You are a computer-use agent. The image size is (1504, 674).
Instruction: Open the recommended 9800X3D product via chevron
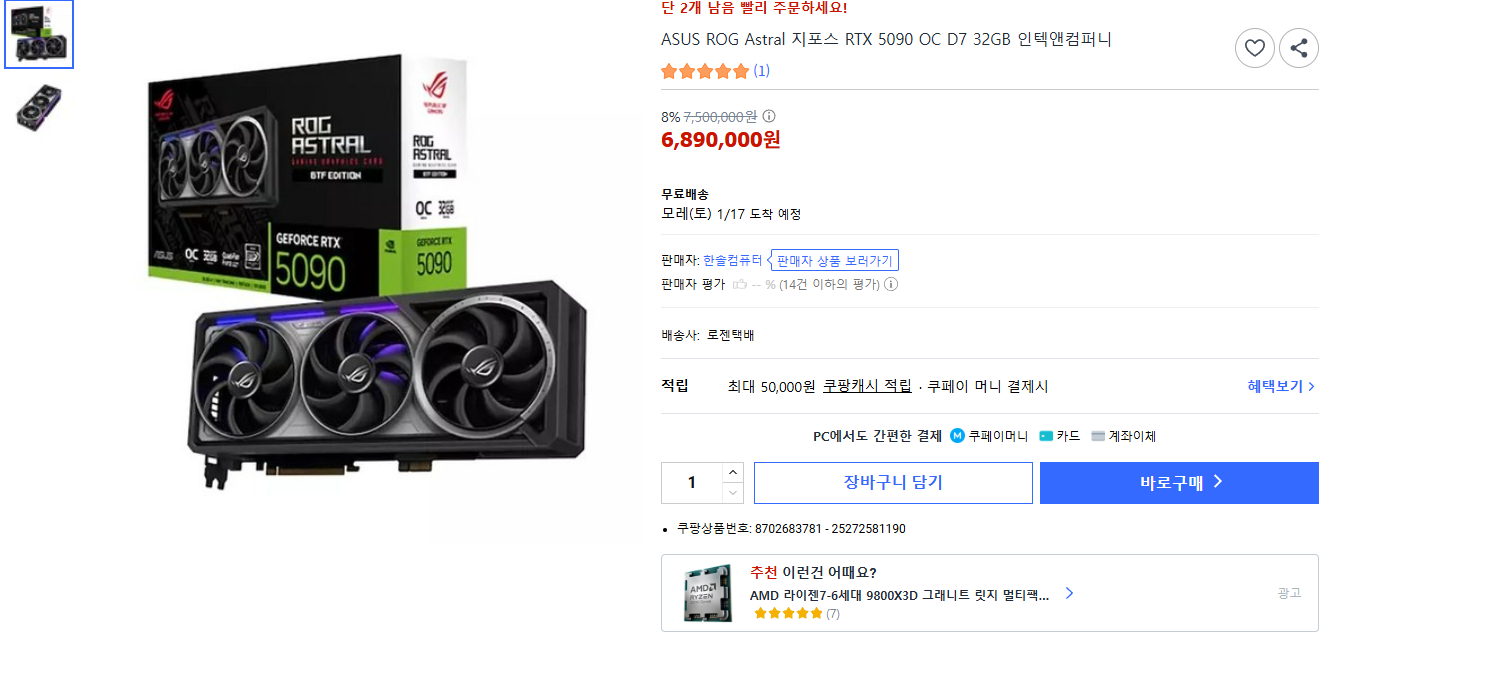[1069, 592]
